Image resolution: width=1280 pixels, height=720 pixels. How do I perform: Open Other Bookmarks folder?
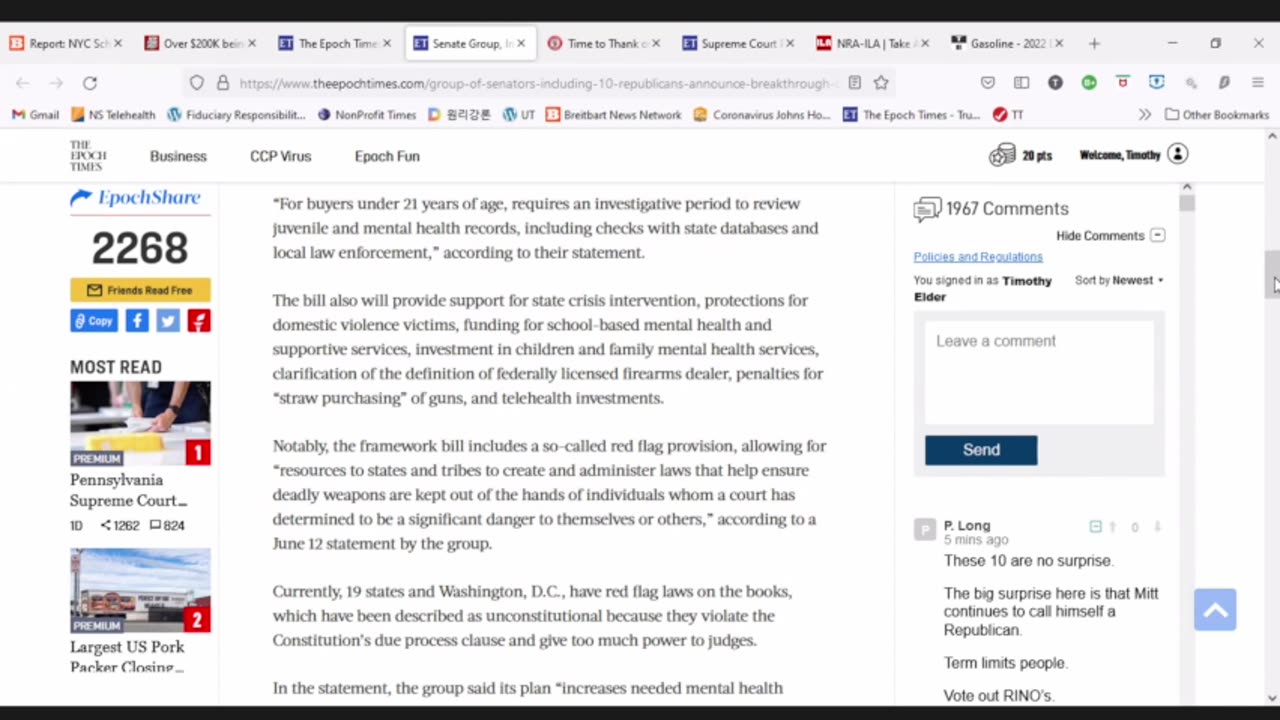pyautogui.click(x=1217, y=115)
